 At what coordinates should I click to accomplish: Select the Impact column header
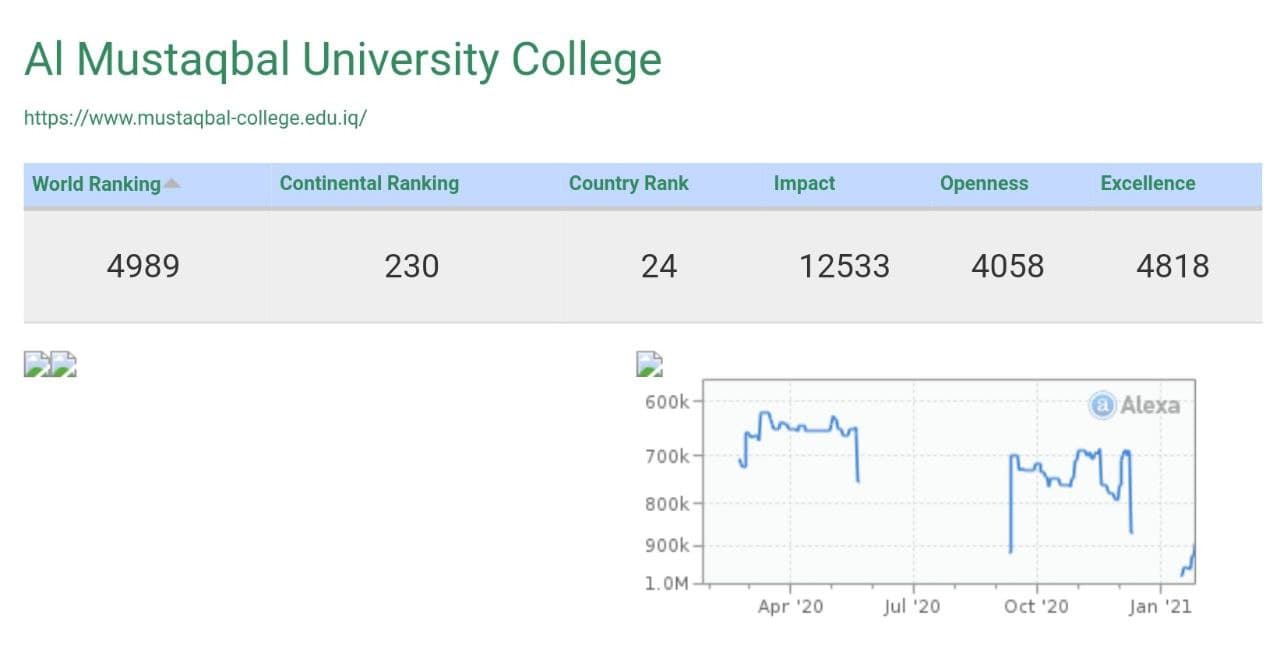click(804, 183)
